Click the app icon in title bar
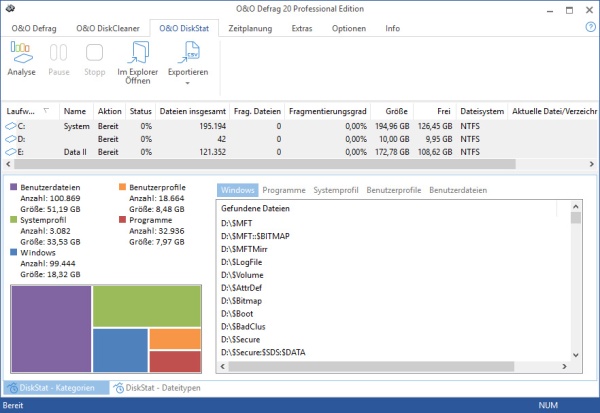600x413 pixels. 10,8
